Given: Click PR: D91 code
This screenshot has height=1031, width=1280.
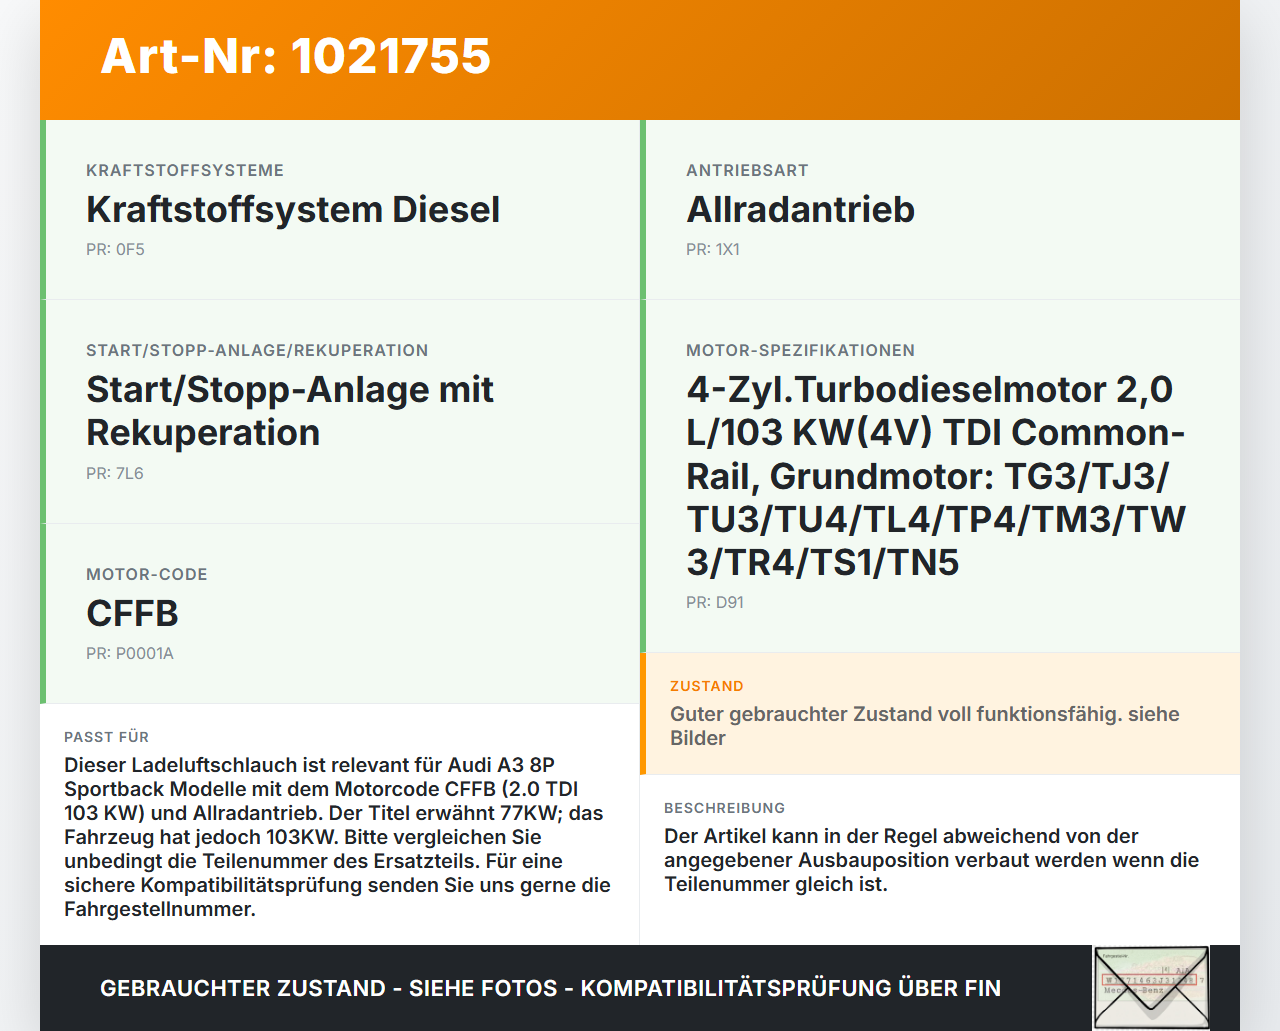Looking at the screenshot, I should pyautogui.click(x=715, y=602).
